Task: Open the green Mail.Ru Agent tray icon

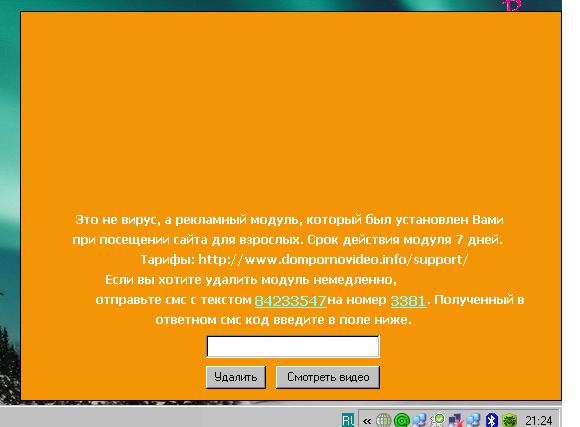Action: (x=401, y=420)
